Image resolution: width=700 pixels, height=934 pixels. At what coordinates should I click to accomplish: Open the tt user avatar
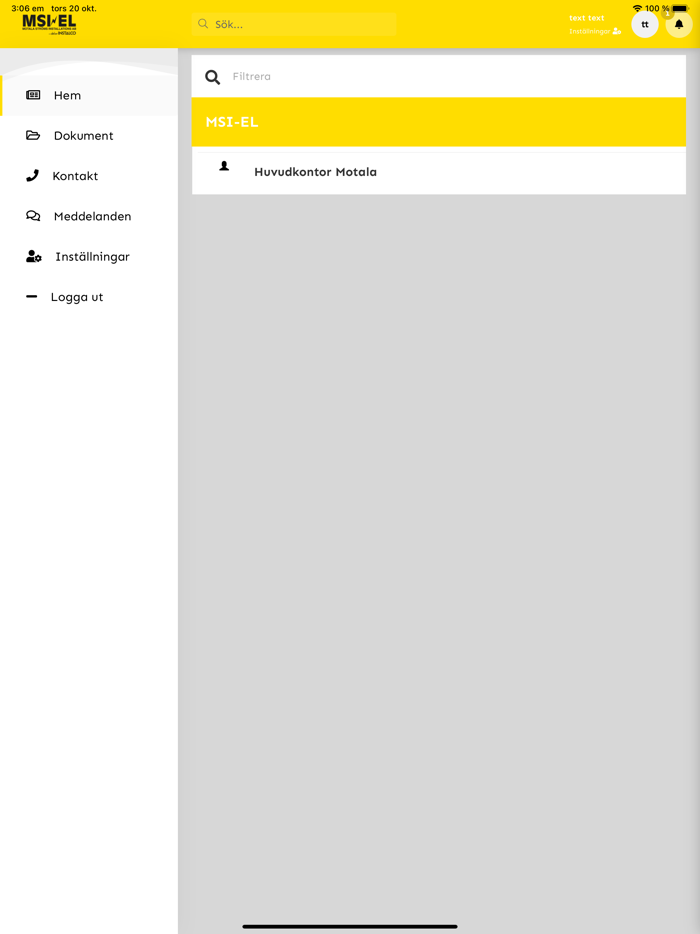click(x=645, y=24)
